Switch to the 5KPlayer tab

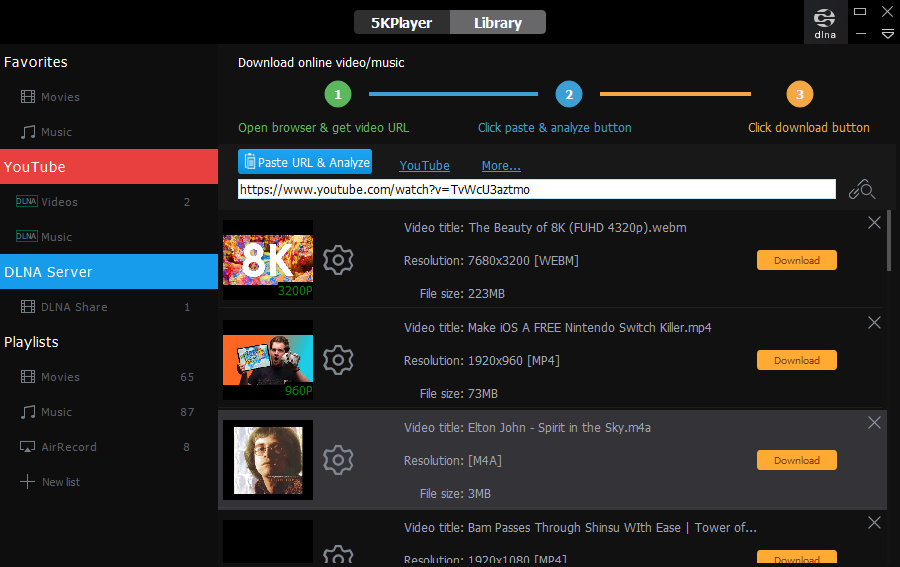402,22
